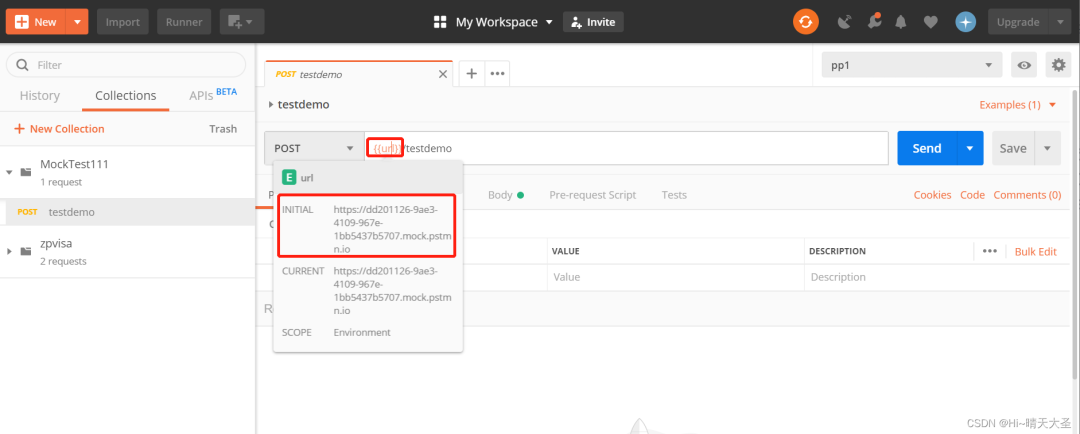Open the Code link

coord(973,195)
